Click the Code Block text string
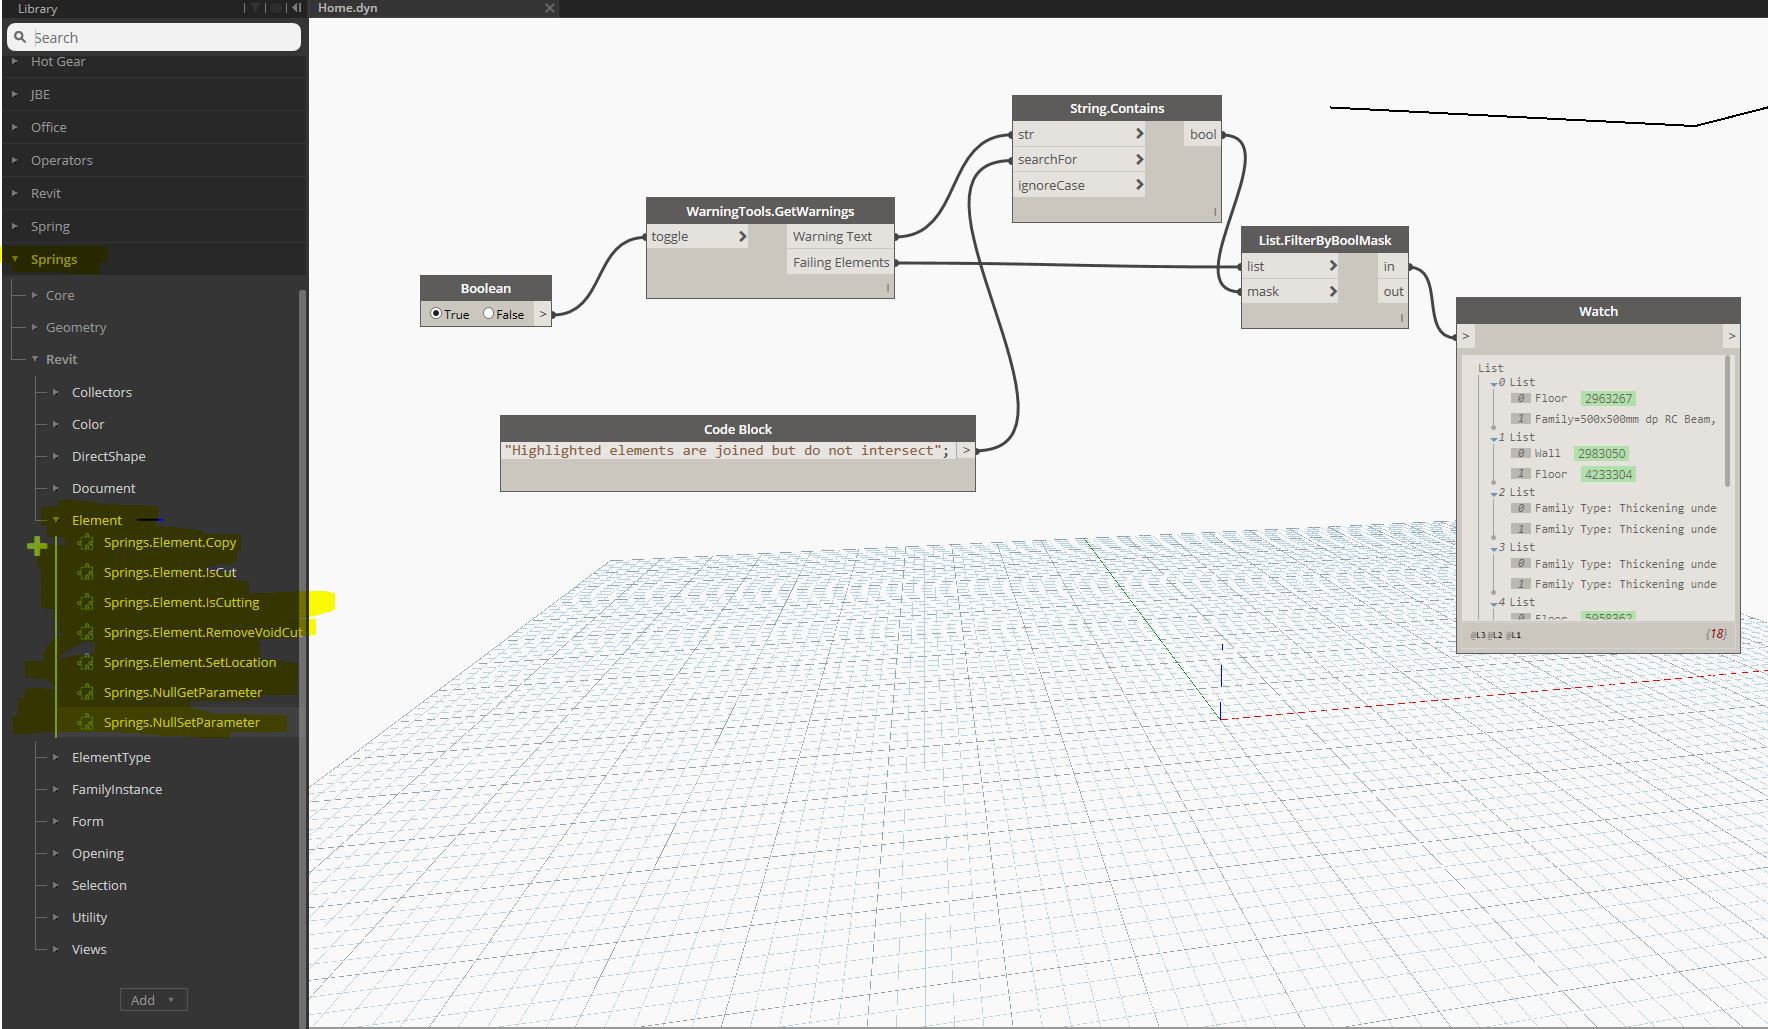 [x=727, y=451]
